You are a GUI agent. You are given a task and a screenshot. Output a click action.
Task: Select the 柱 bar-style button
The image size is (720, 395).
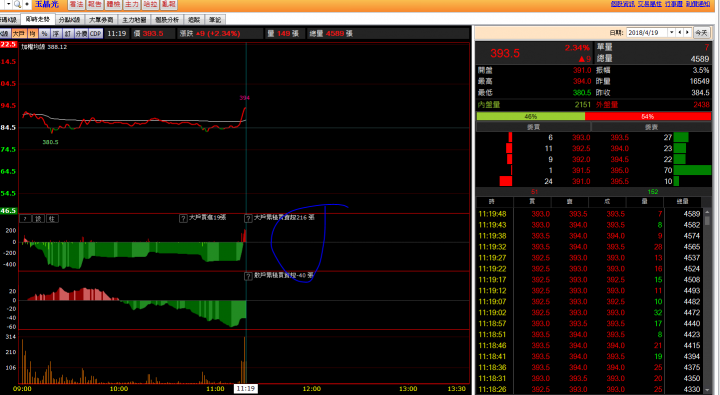52,219
